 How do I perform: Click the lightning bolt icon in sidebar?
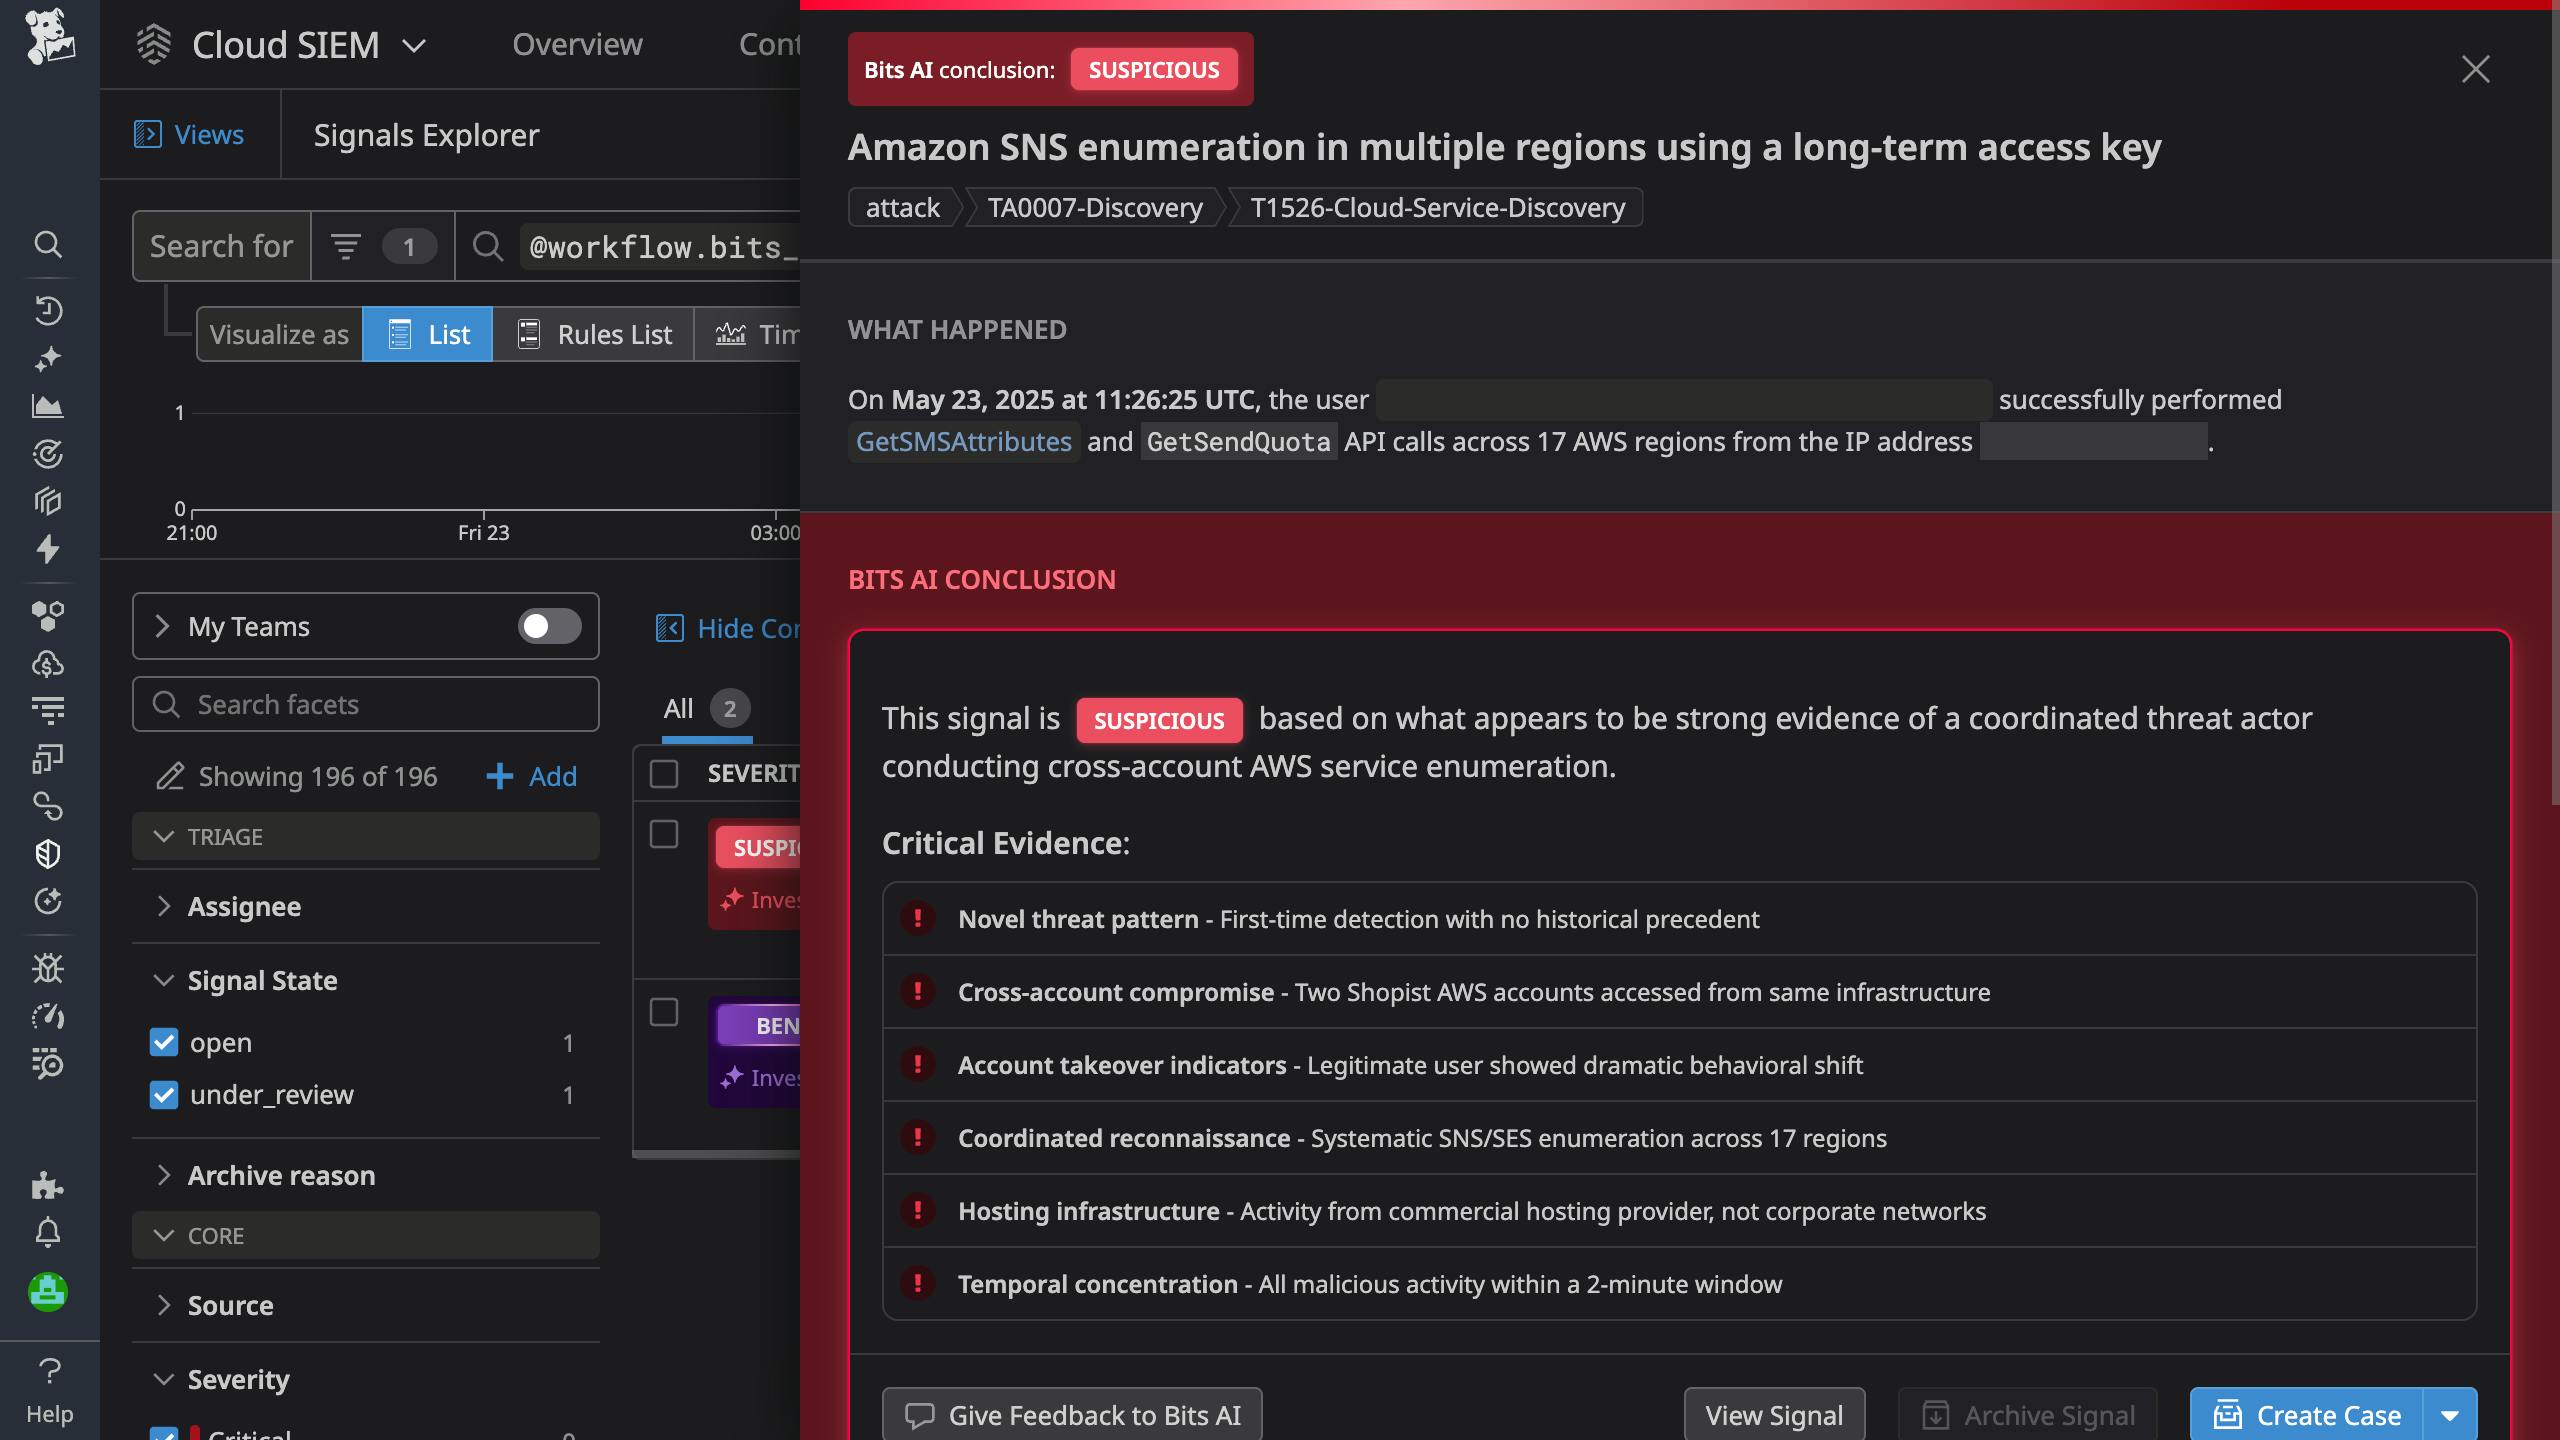49,550
